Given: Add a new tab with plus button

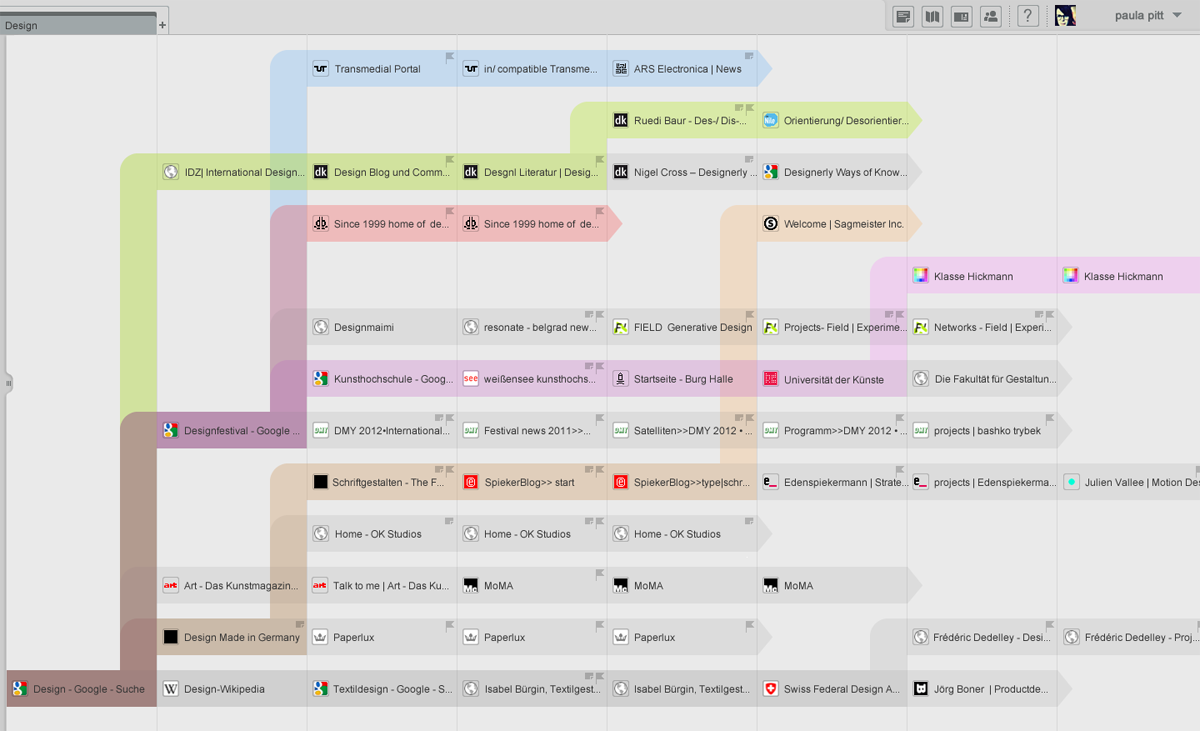Looking at the screenshot, I should (163, 25).
